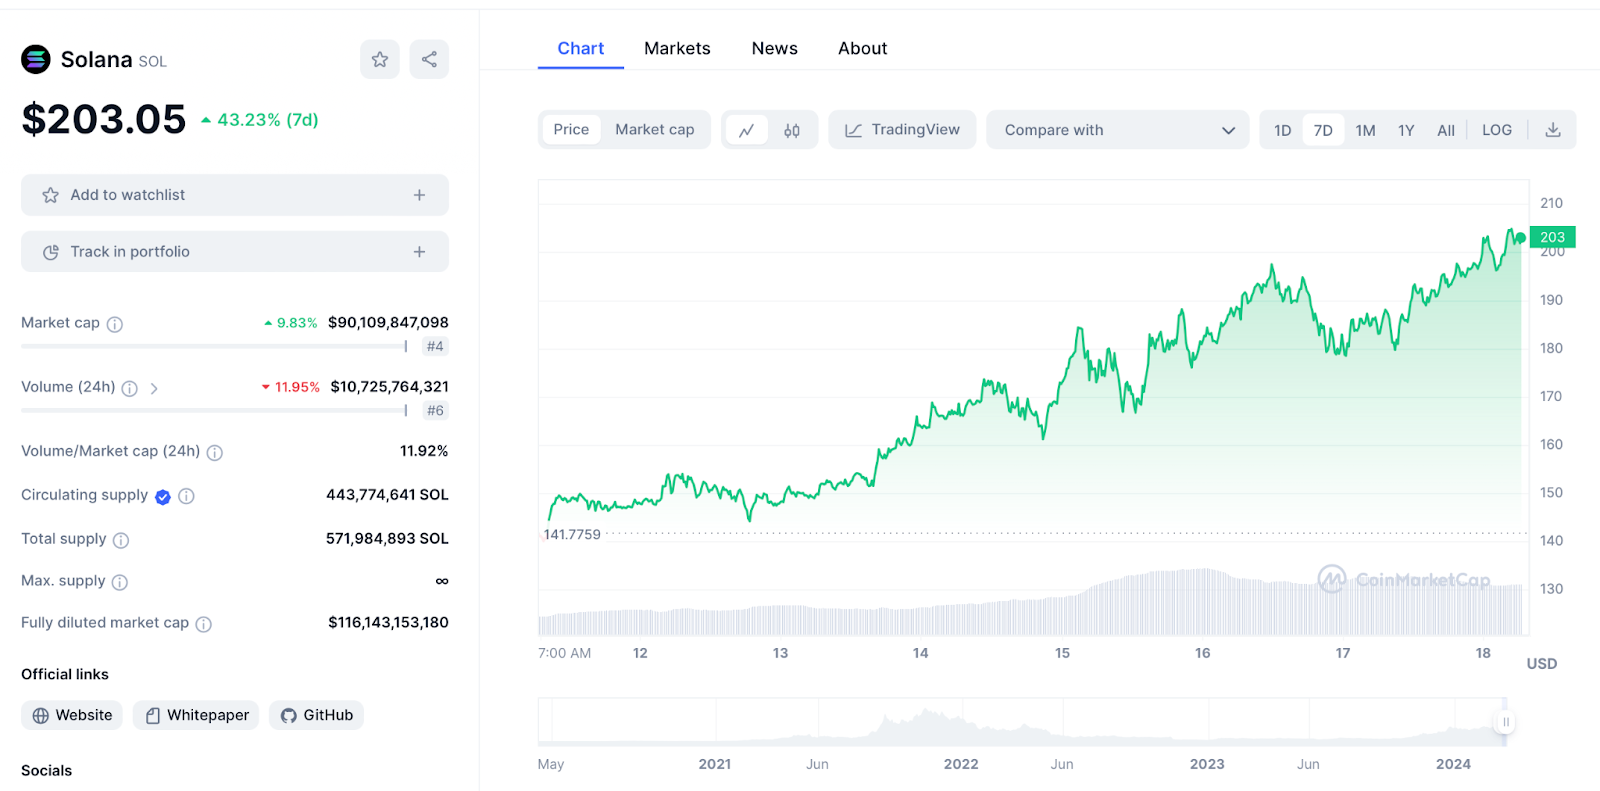Open the GitHub link

316,715
